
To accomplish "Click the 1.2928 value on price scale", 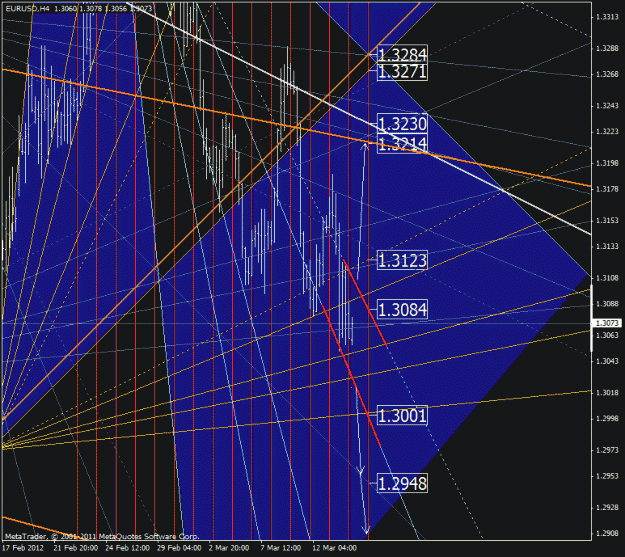I will (607, 508).
